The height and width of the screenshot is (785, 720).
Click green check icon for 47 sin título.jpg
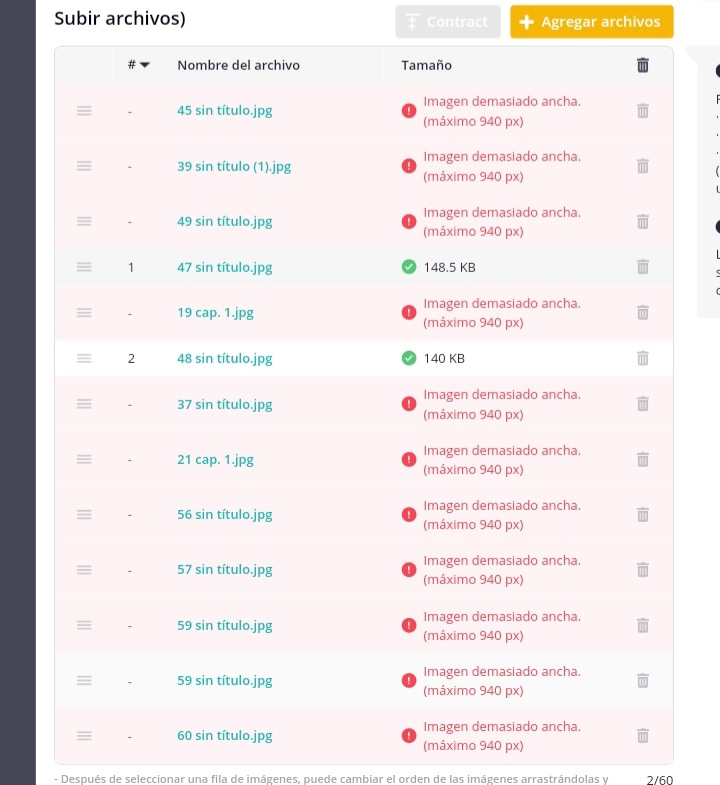pos(408,267)
